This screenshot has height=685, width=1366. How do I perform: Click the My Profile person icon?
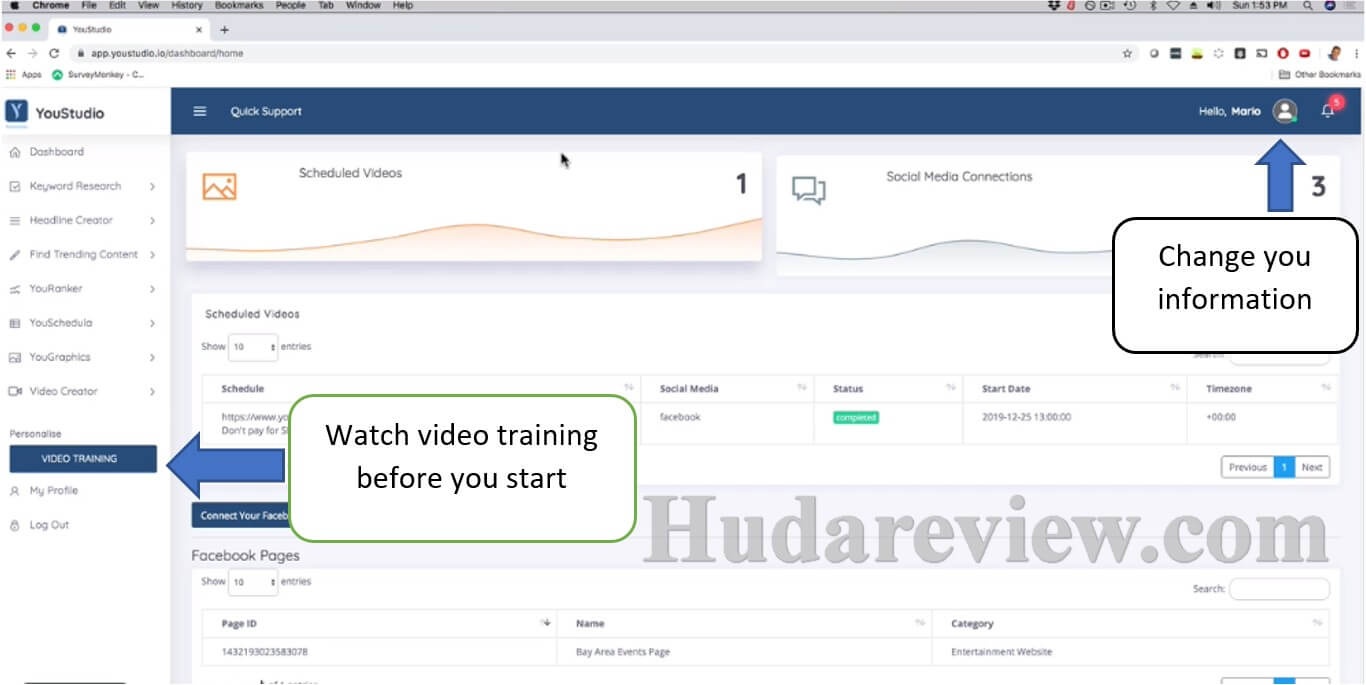(14, 490)
